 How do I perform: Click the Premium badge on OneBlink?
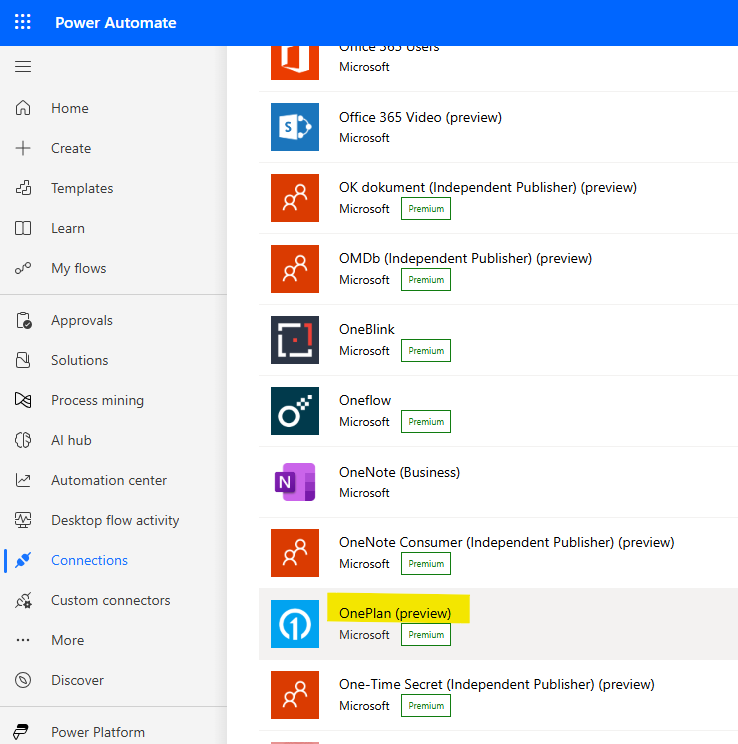point(426,351)
